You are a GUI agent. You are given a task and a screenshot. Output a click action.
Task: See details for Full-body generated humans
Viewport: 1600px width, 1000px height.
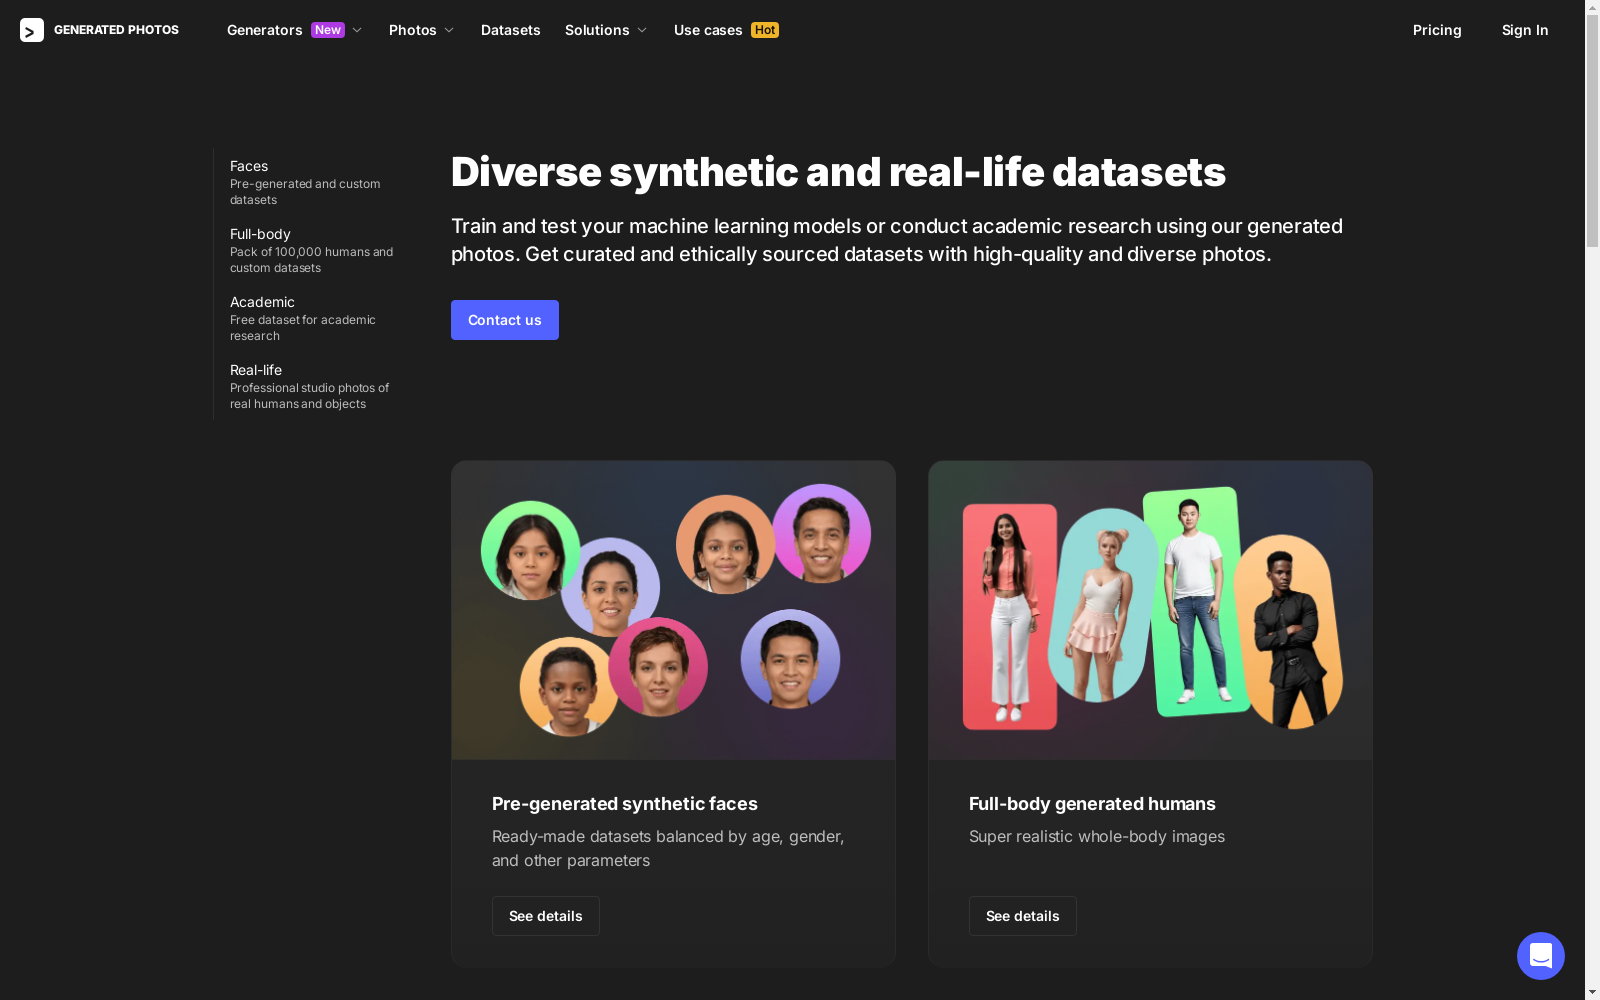(1023, 916)
